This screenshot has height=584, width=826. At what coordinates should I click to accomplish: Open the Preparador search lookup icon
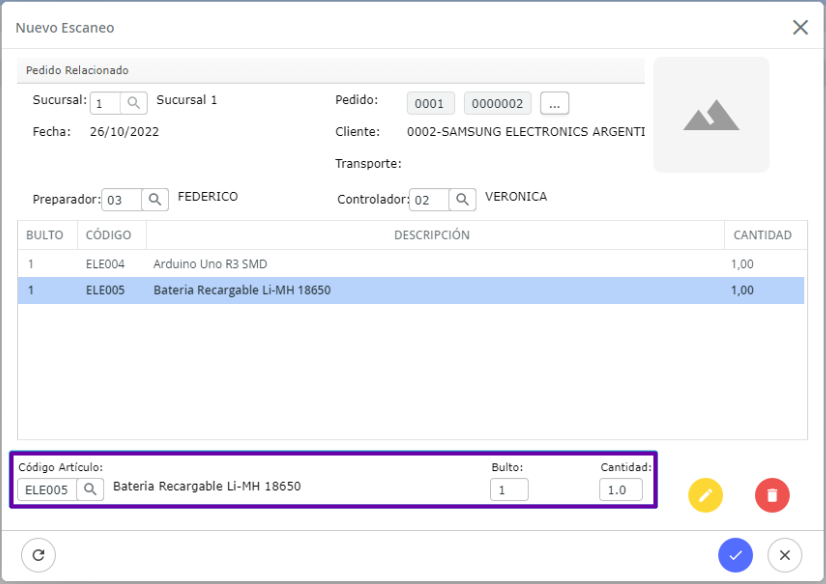[155, 200]
